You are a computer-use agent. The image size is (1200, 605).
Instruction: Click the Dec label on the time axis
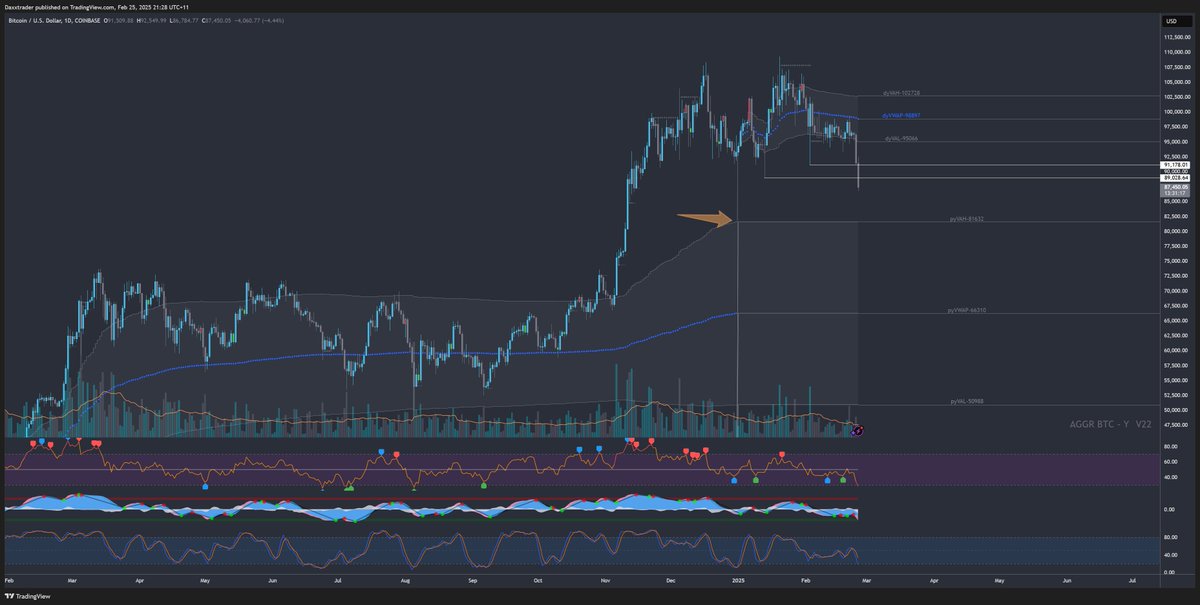click(670, 579)
